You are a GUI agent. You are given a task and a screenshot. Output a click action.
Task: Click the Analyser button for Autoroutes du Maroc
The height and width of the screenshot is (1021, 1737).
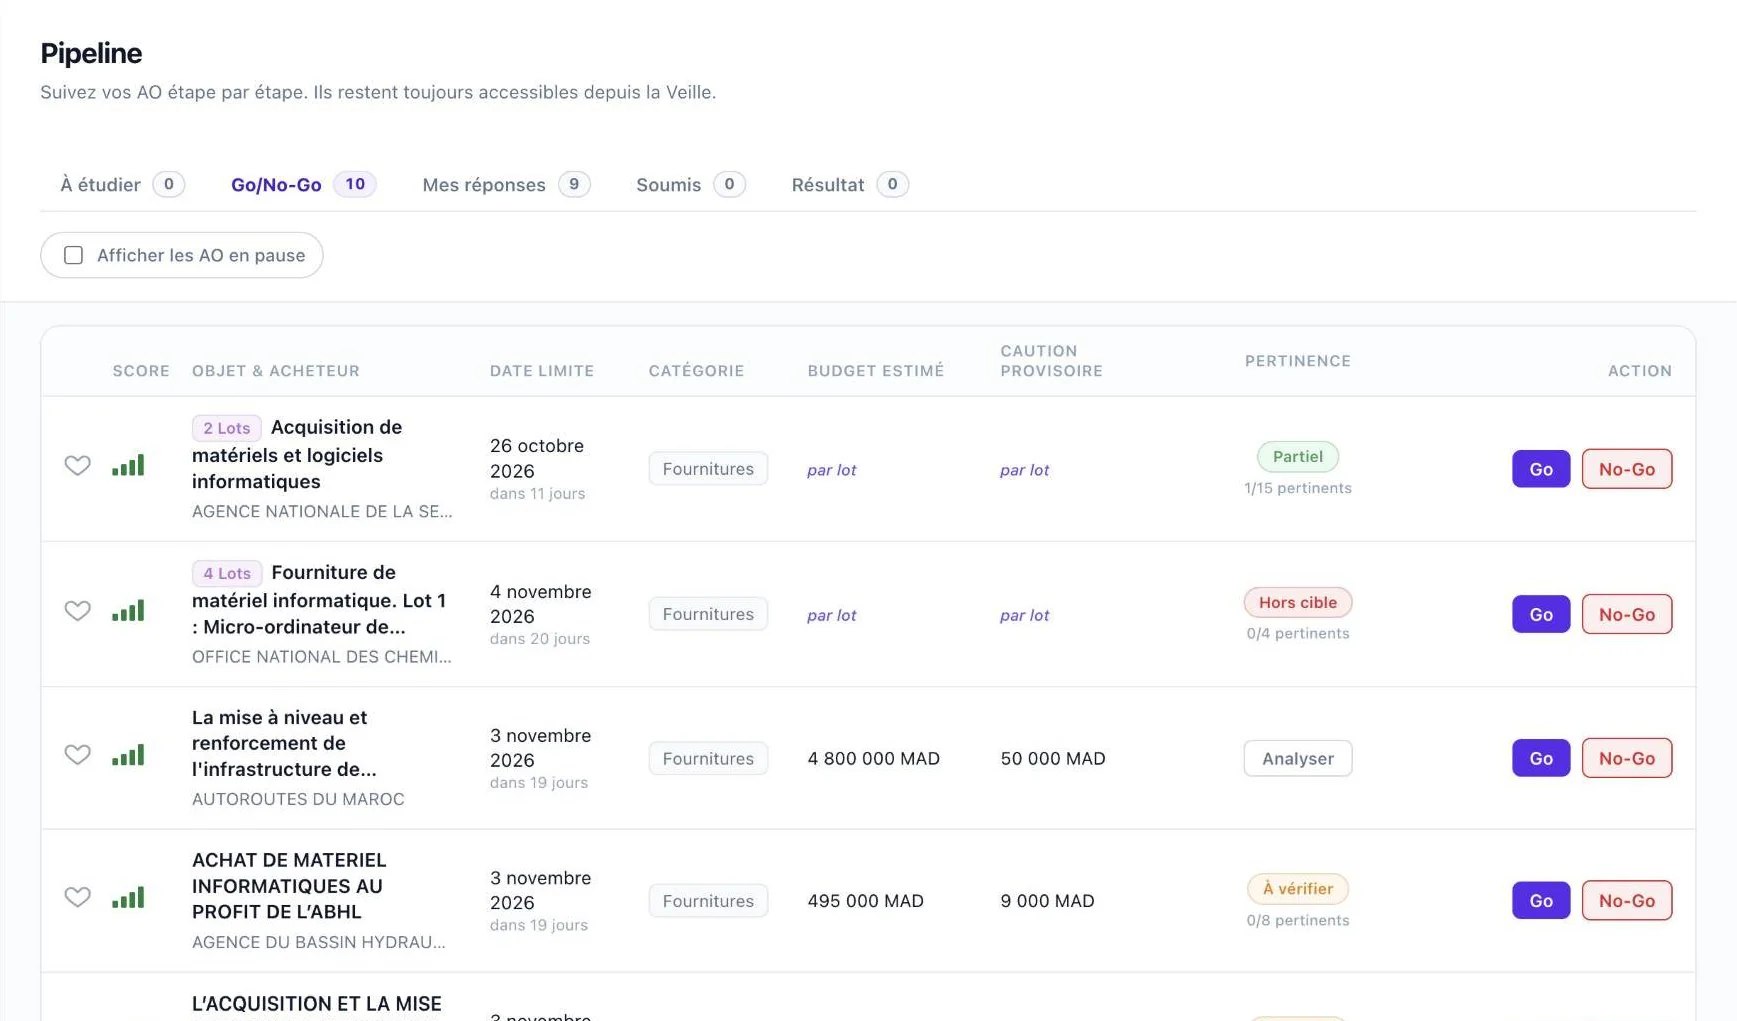pyautogui.click(x=1298, y=758)
